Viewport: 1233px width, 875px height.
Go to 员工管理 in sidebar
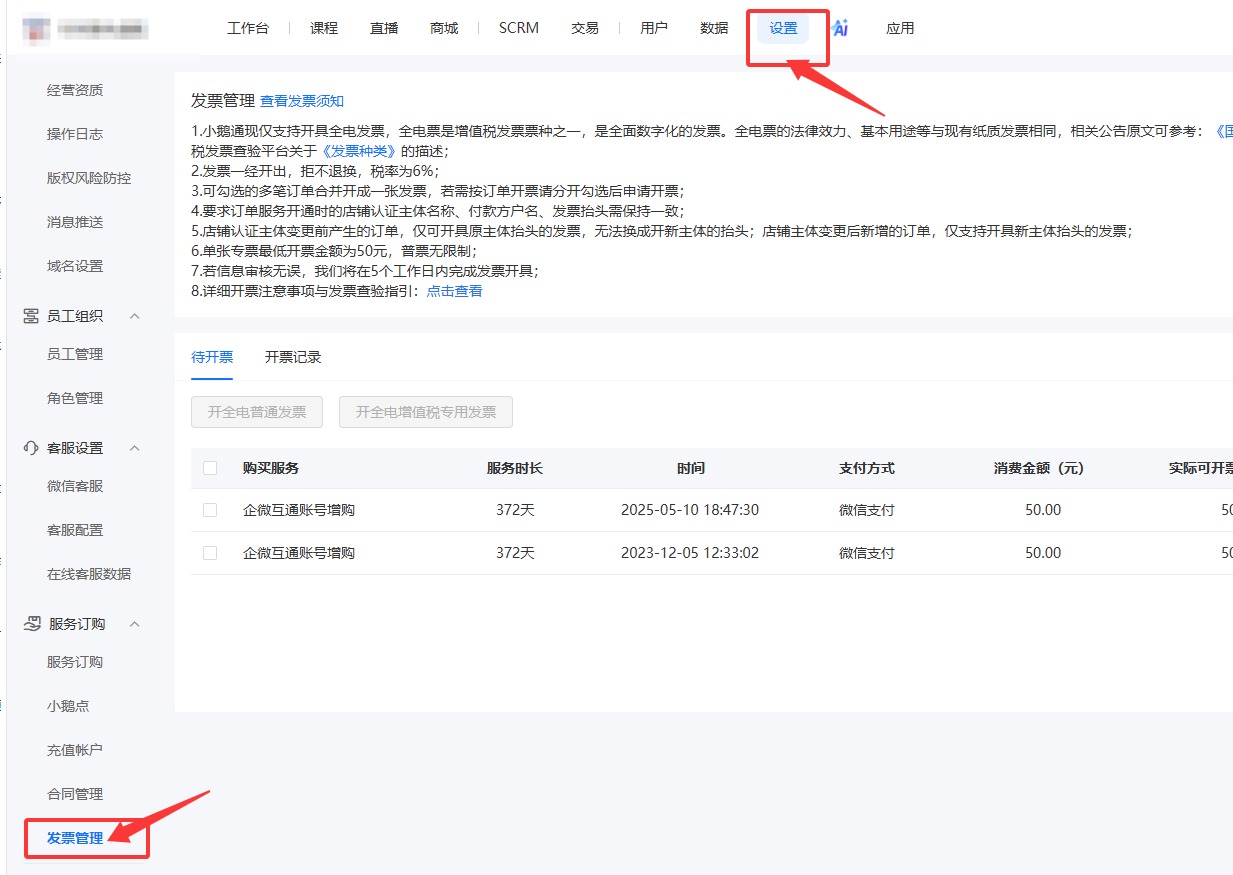point(75,354)
